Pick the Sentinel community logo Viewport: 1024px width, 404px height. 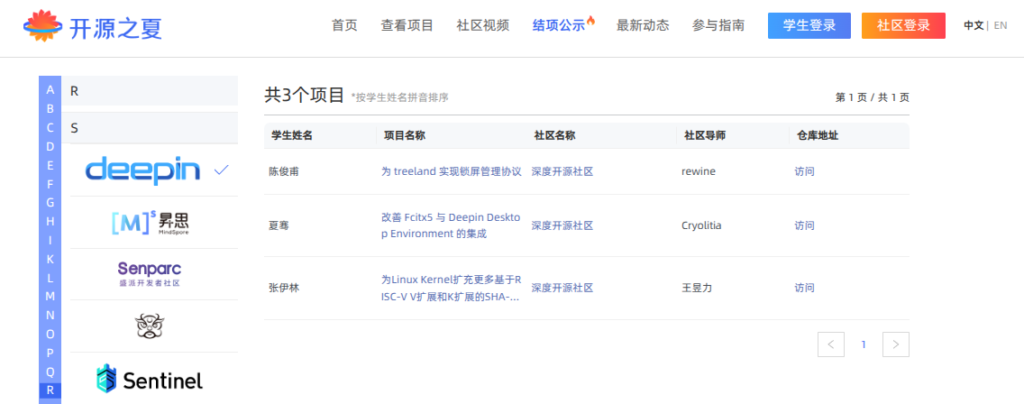149,379
